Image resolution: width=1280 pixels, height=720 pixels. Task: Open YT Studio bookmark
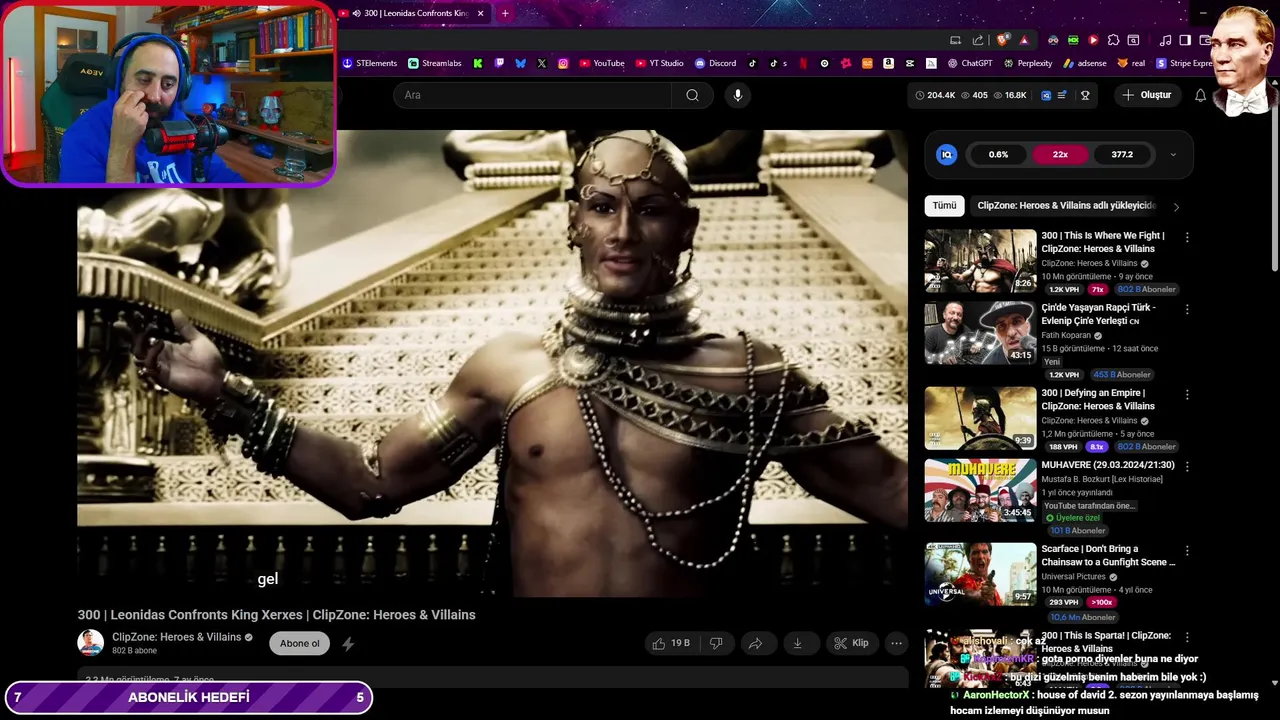click(x=659, y=63)
